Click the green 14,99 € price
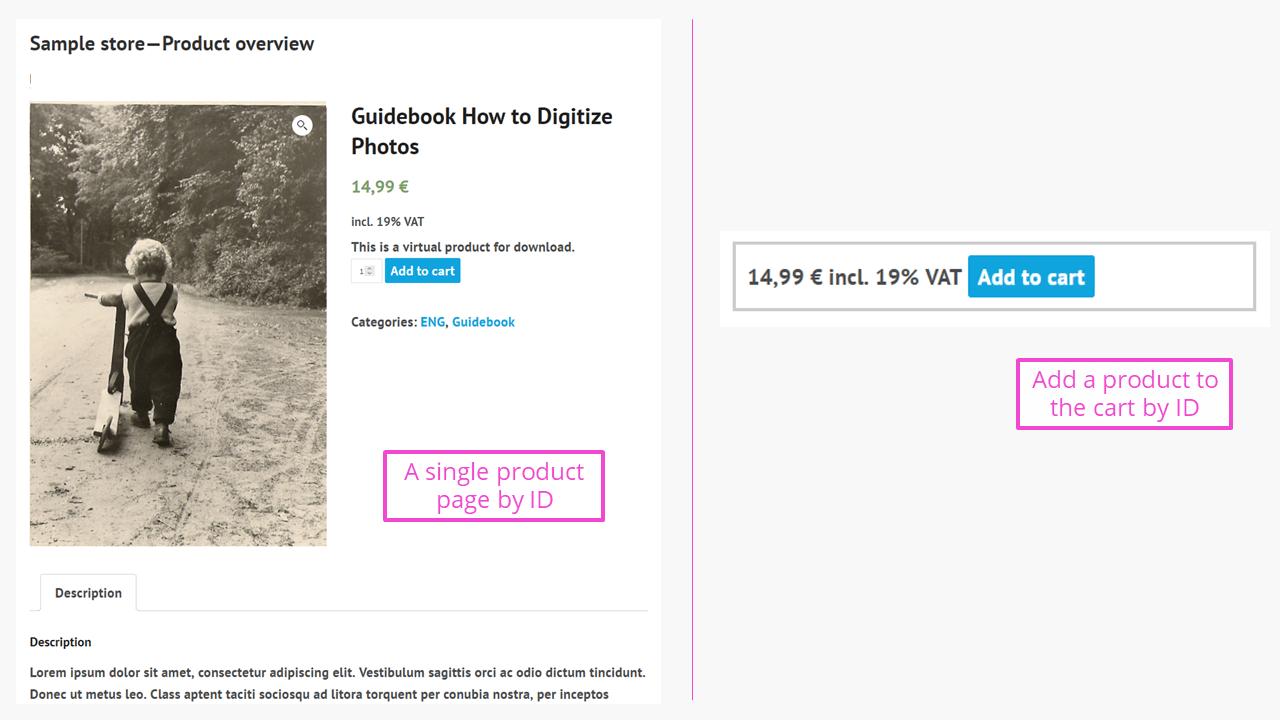Image resolution: width=1280 pixels, height=720 pixels. (x=380, y=186)
